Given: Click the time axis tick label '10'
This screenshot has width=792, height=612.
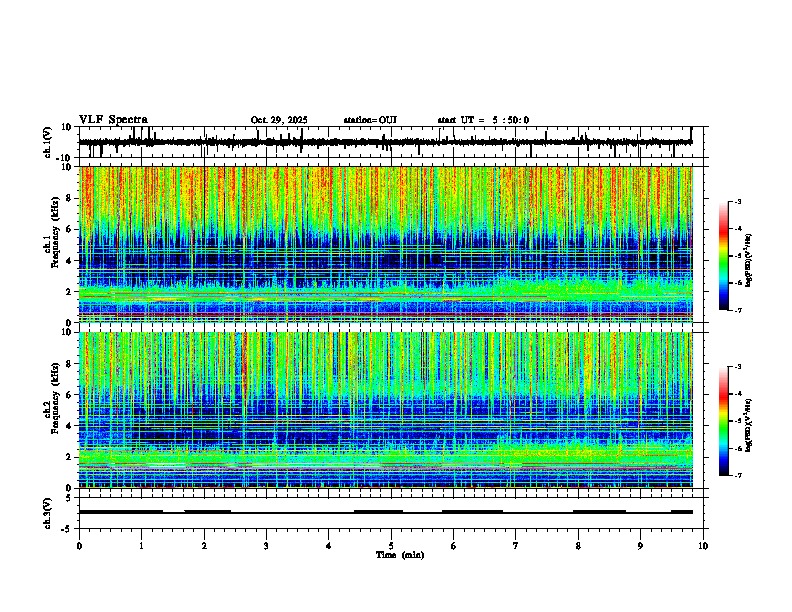Looking at the screenshot, I should [x=703, y=546].
